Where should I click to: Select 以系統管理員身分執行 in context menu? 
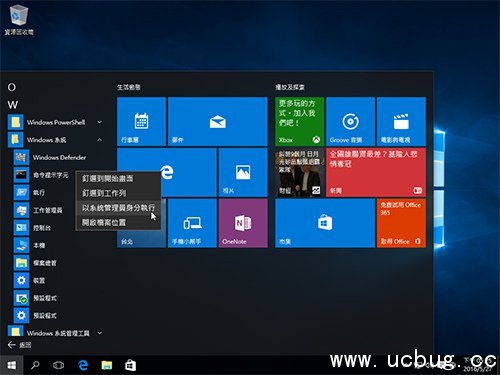pyautogui.click(x=118, y=208)
